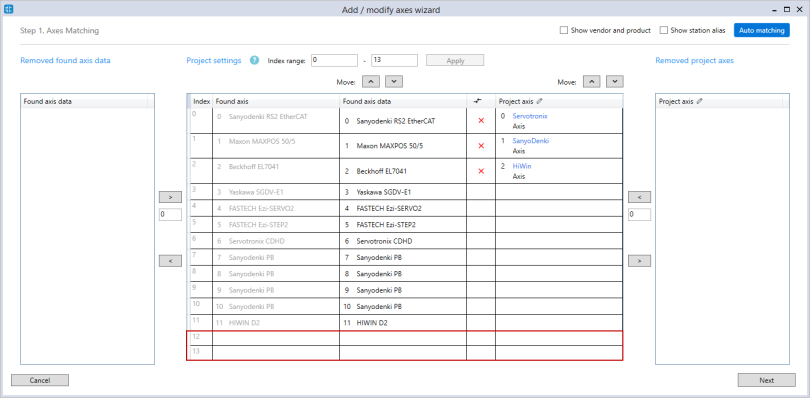Click red X for Maxon MAXPOS 50/5 row
This screenshot has width=810, height=398.
tap(481, 146)
